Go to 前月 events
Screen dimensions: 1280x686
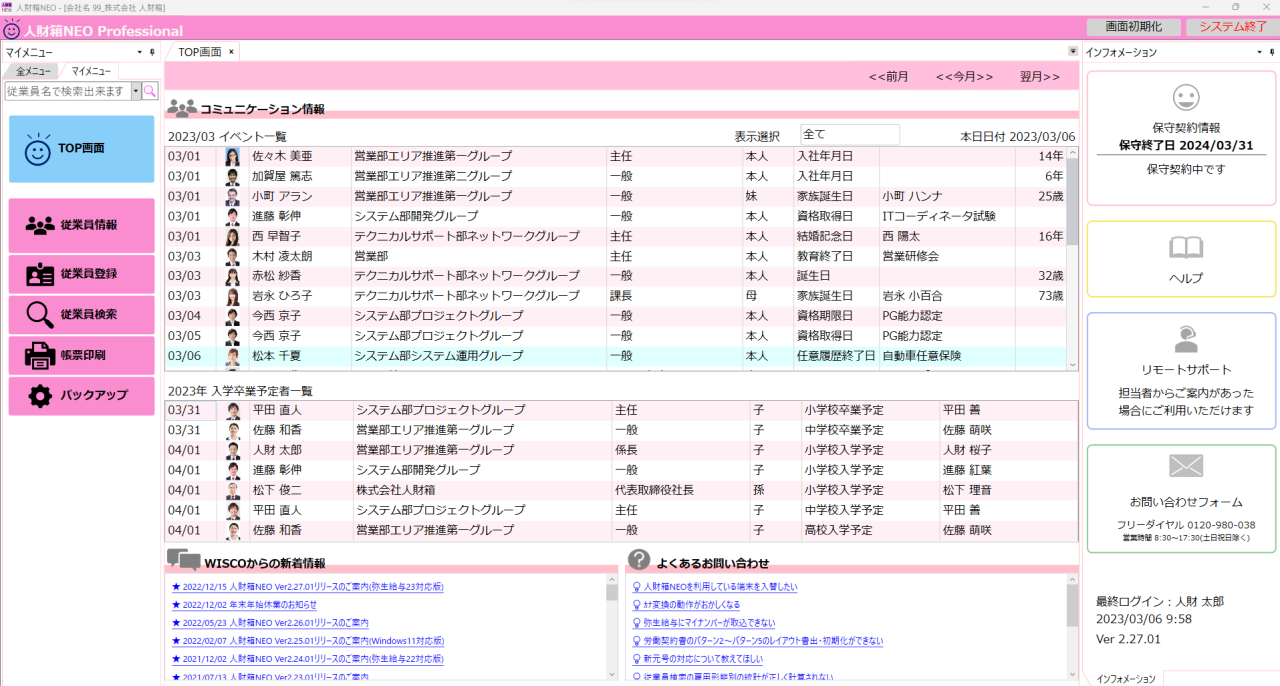888,77
